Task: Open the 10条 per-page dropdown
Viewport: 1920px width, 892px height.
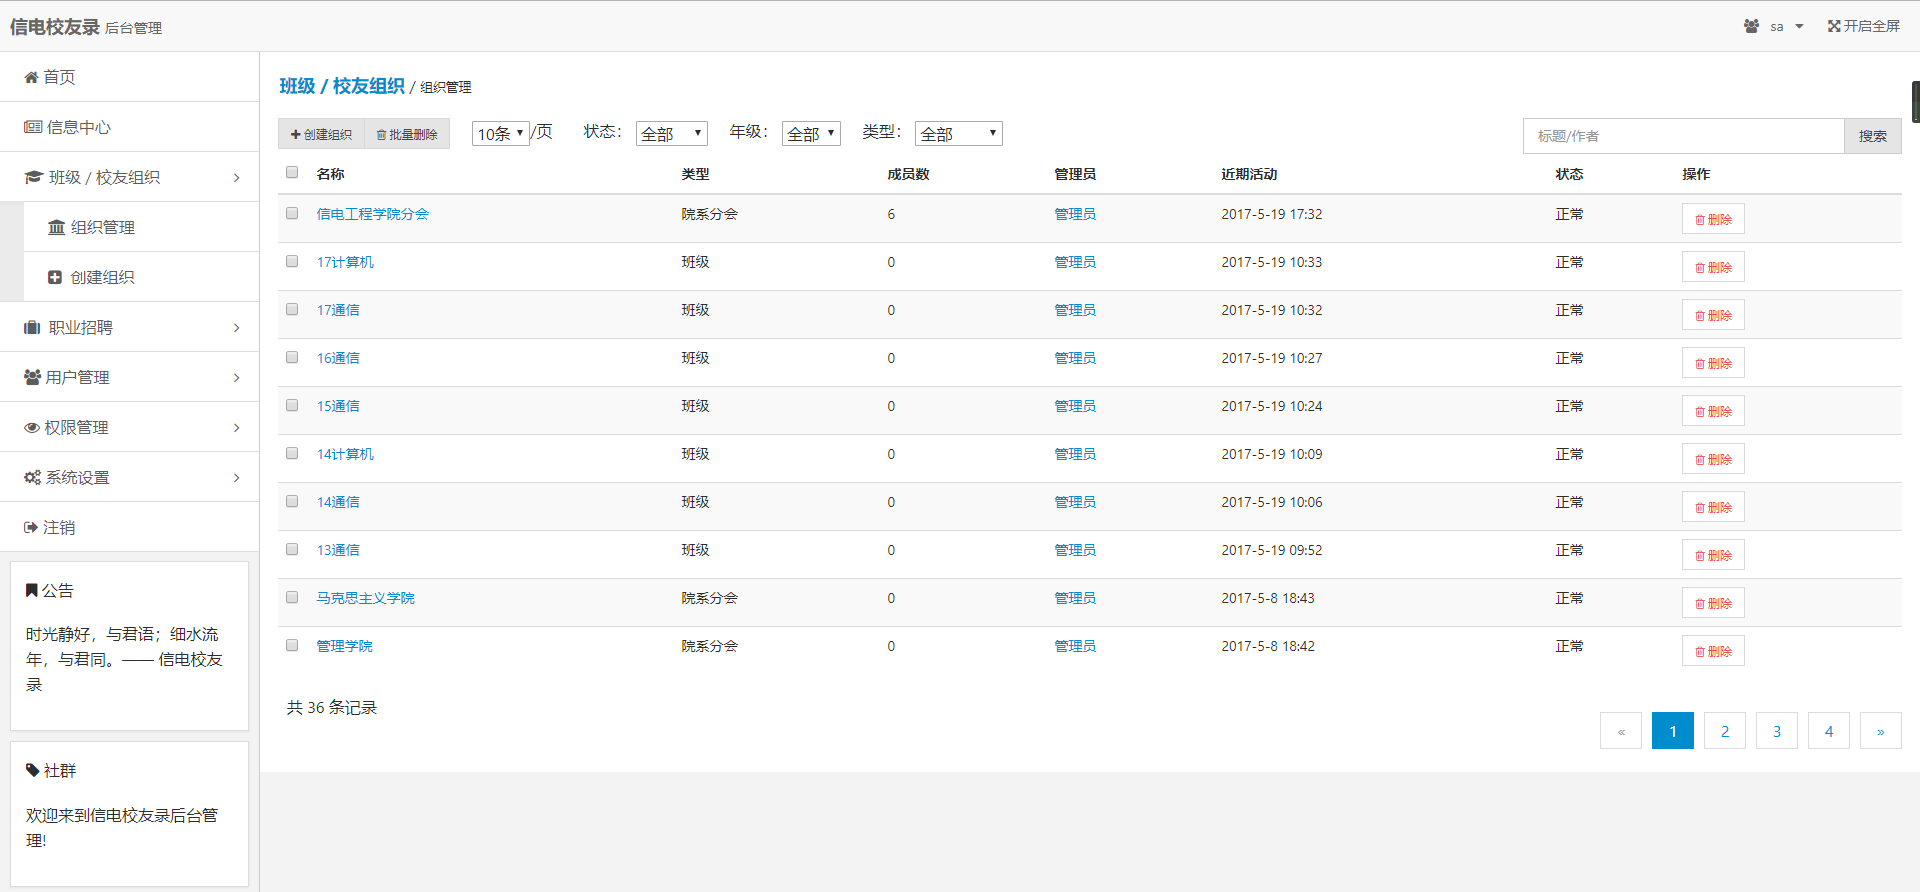Action: pos(500,134)
